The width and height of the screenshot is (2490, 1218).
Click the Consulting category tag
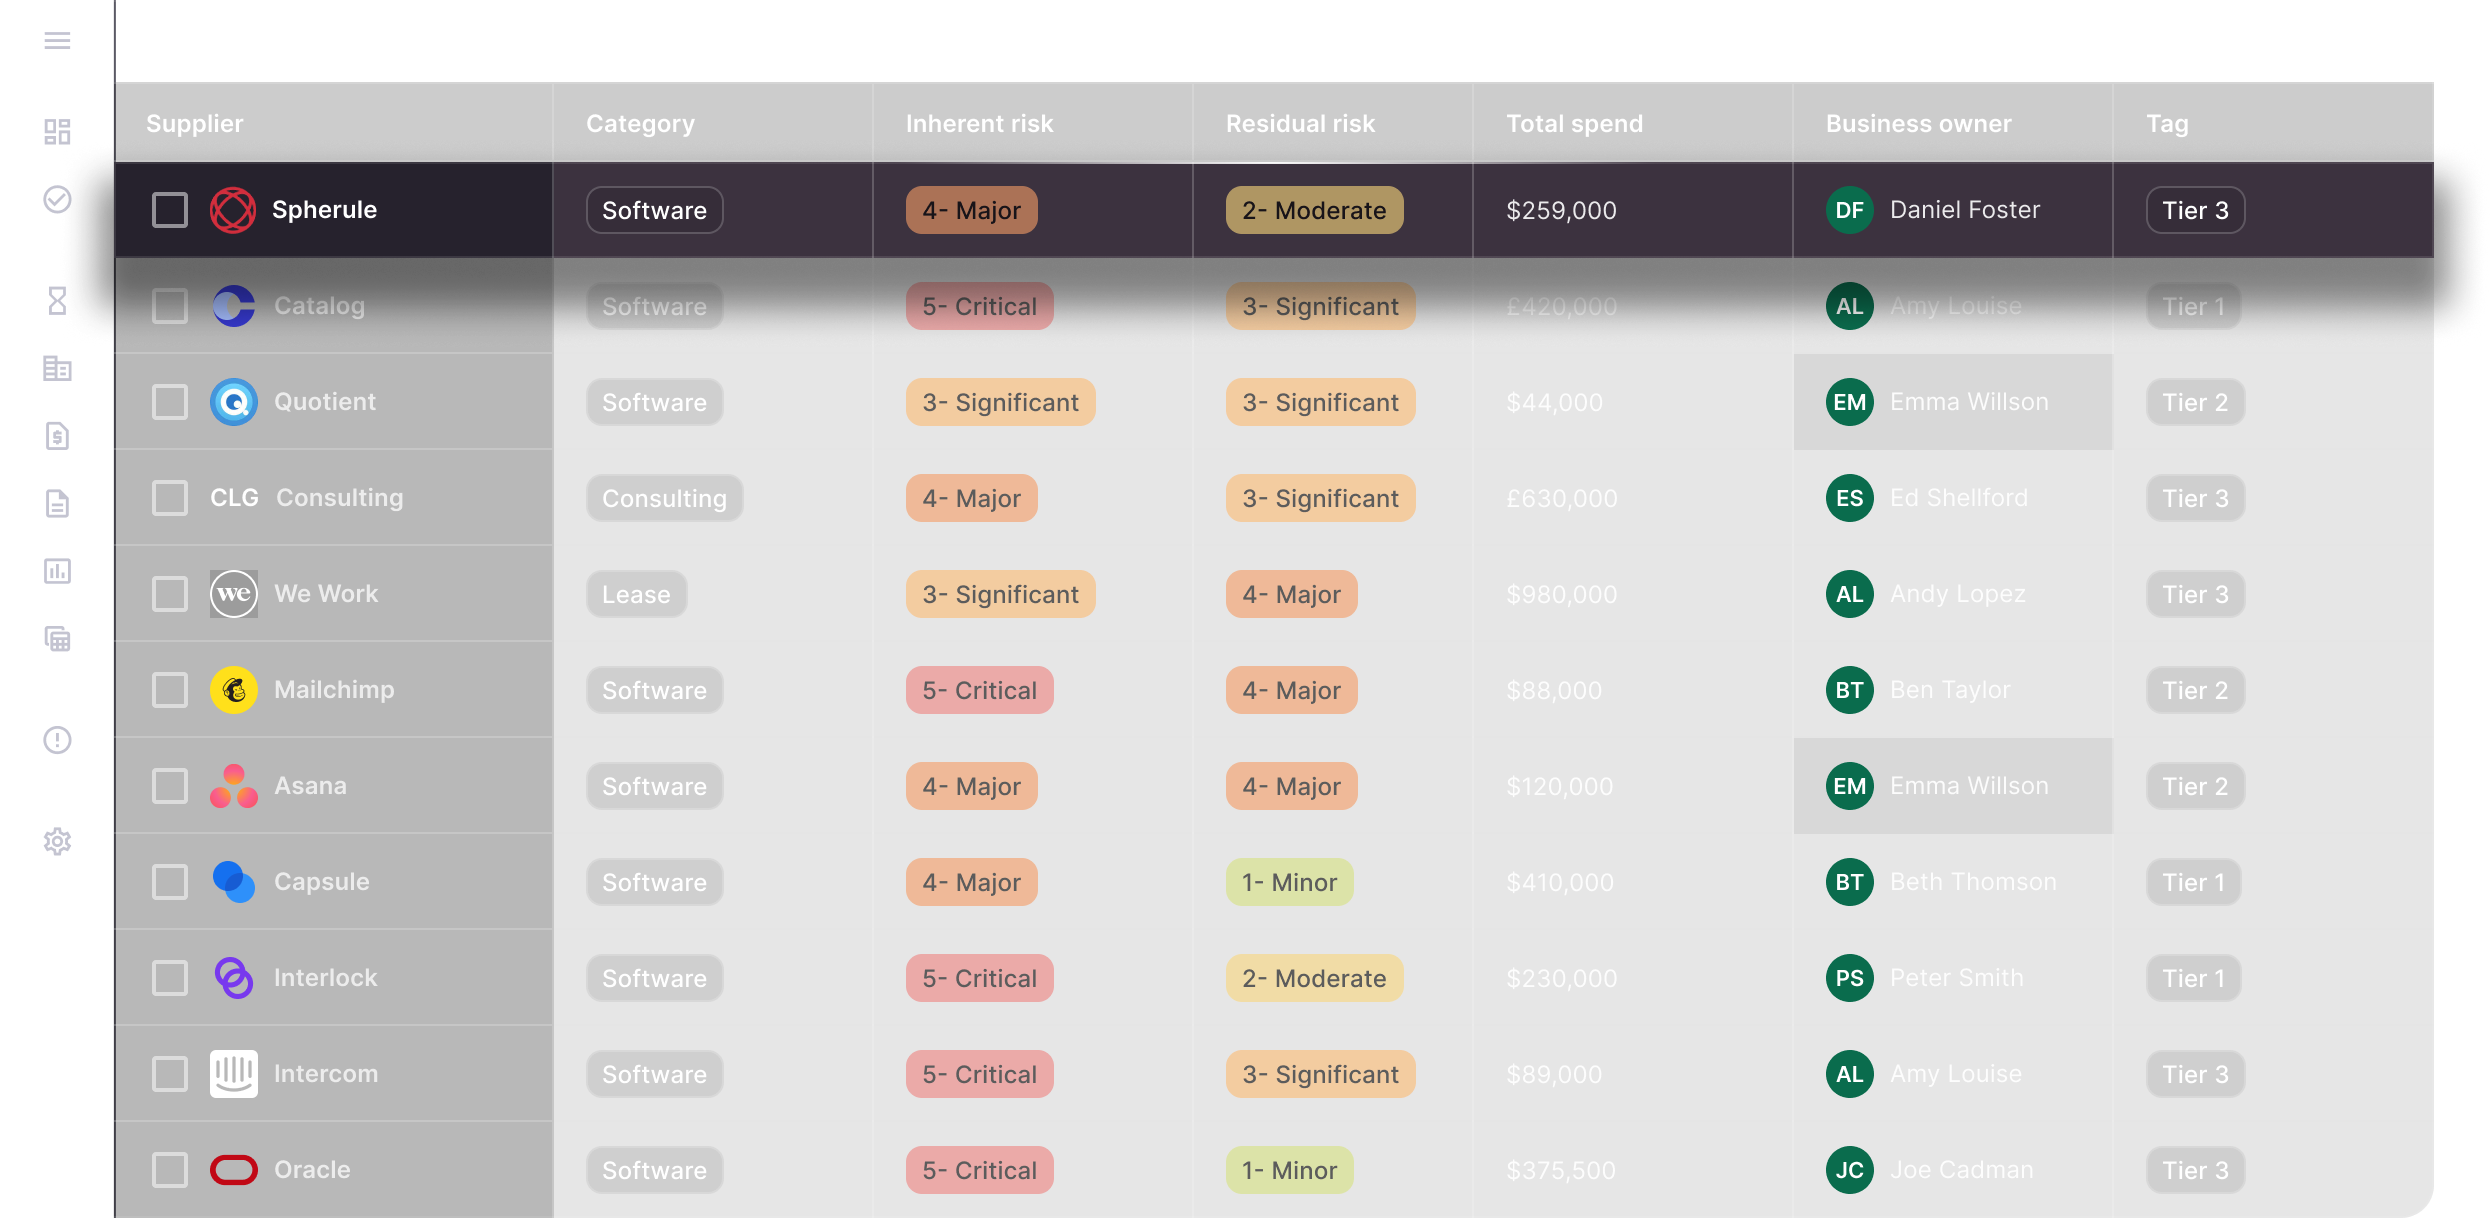pyautogui.click(x=664, y=498)
